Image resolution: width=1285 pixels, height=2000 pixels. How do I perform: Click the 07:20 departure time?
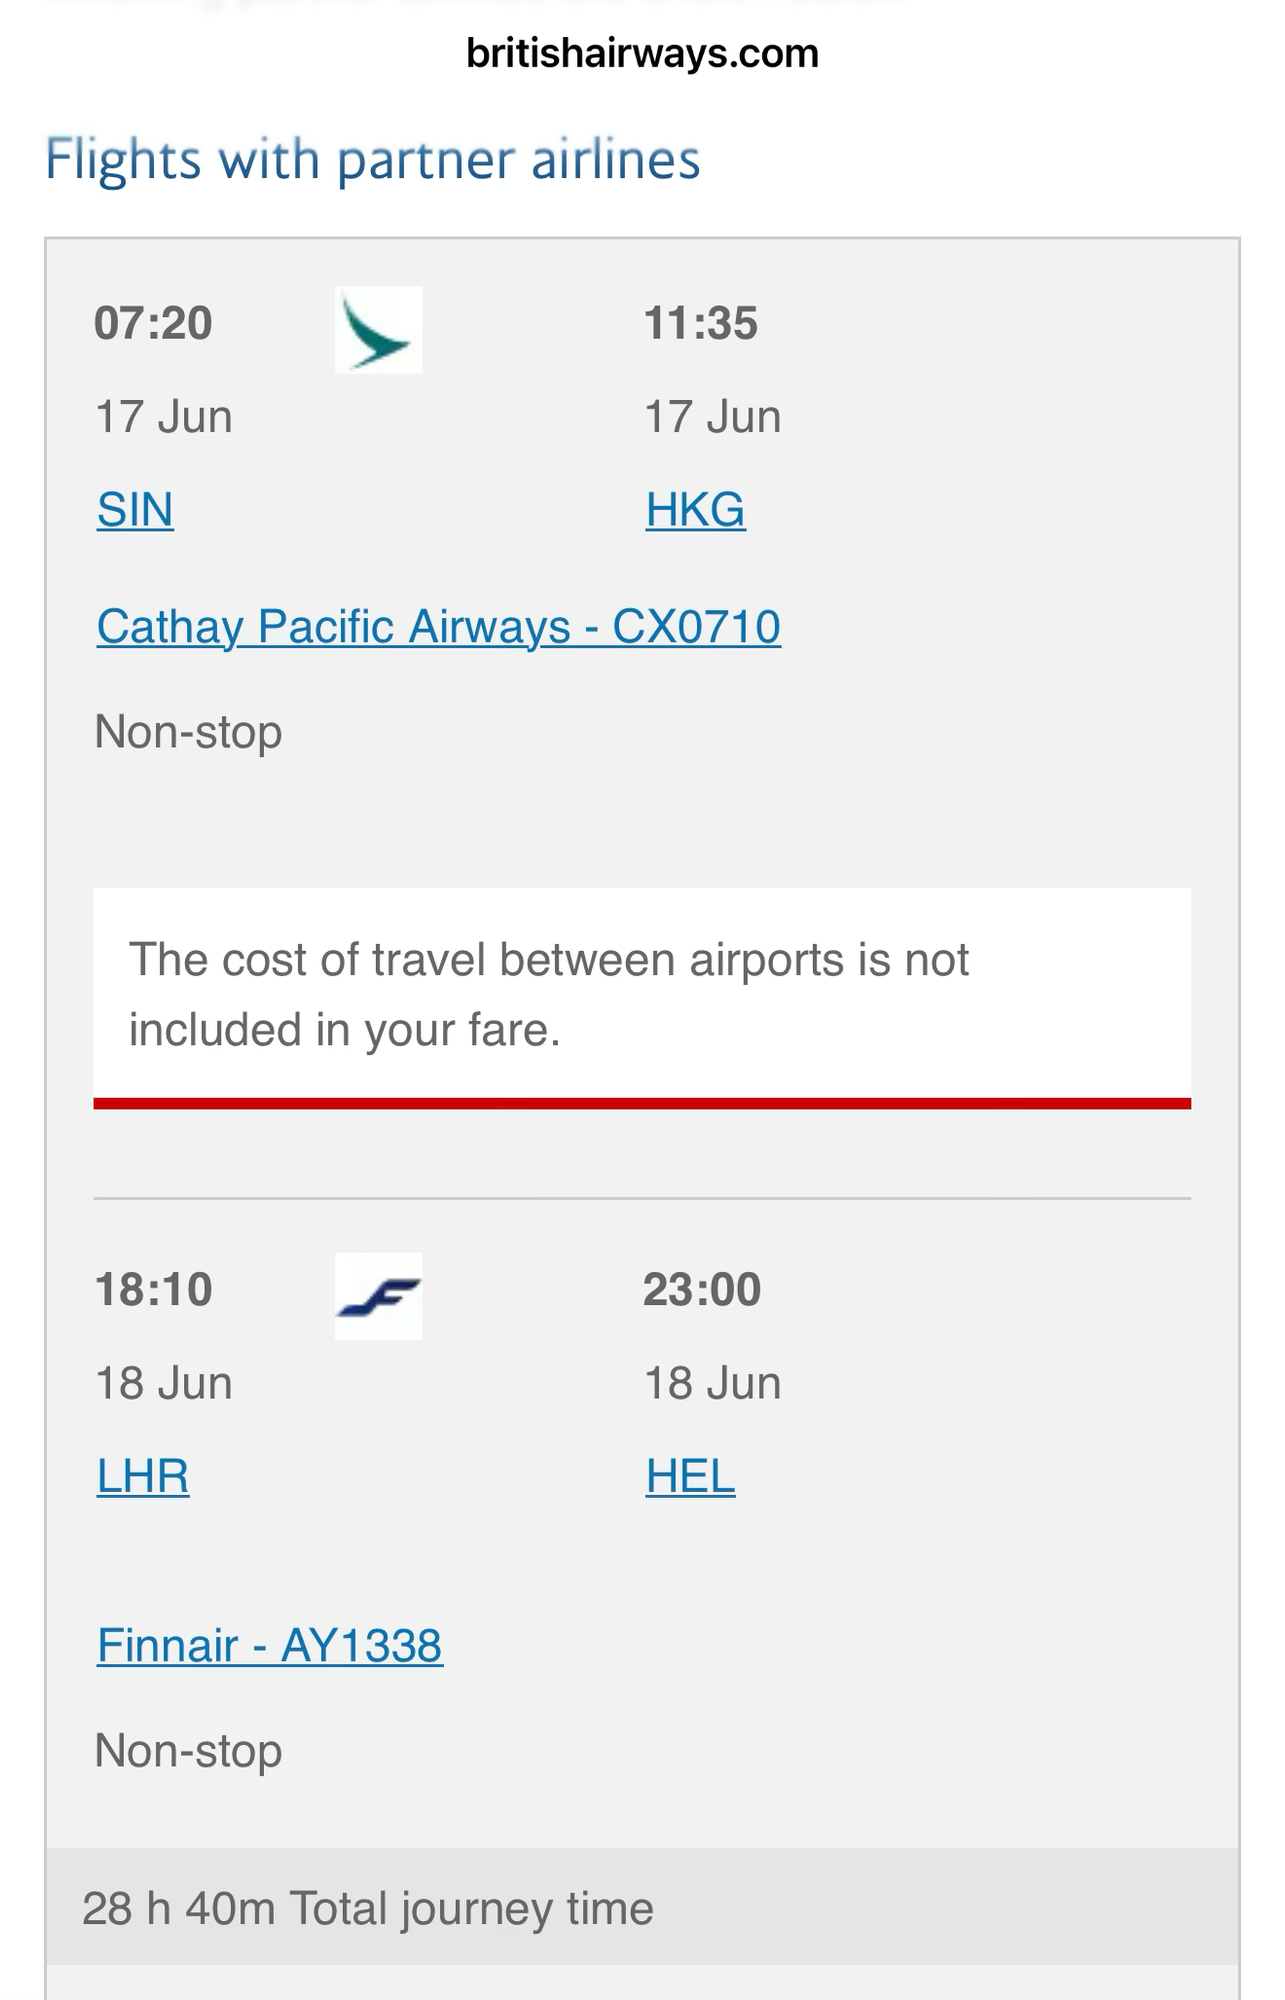coord(153,323)
